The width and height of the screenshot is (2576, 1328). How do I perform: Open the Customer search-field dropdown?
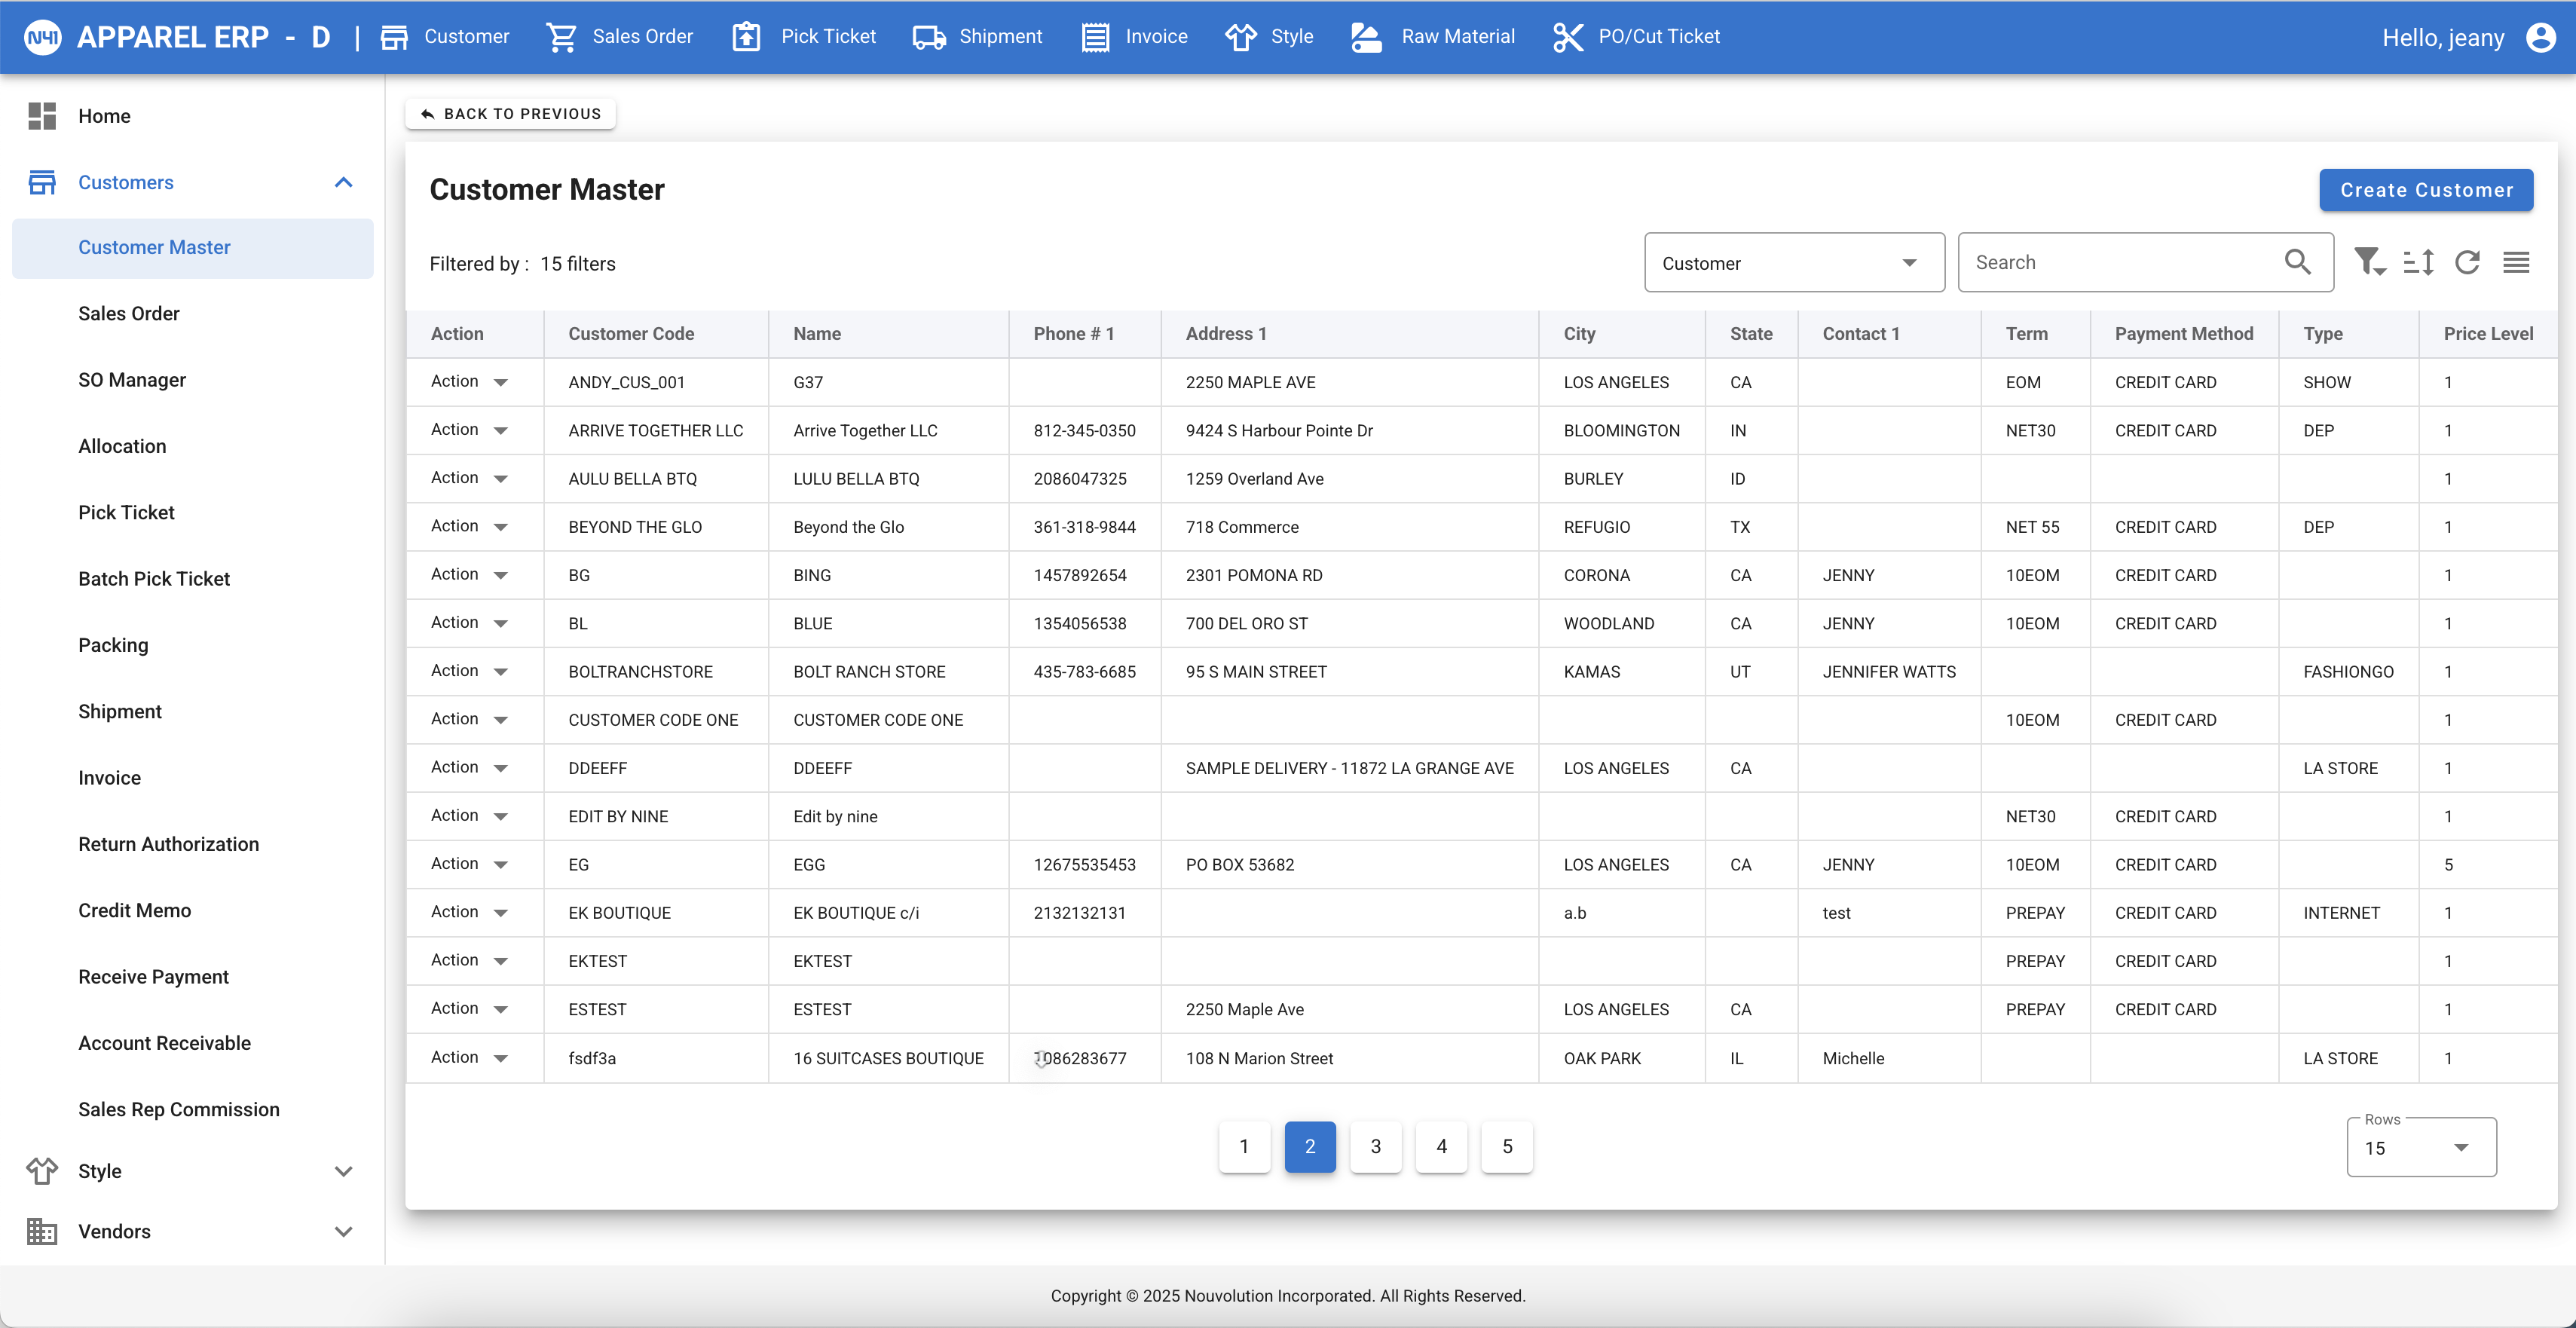point(1794,263)
